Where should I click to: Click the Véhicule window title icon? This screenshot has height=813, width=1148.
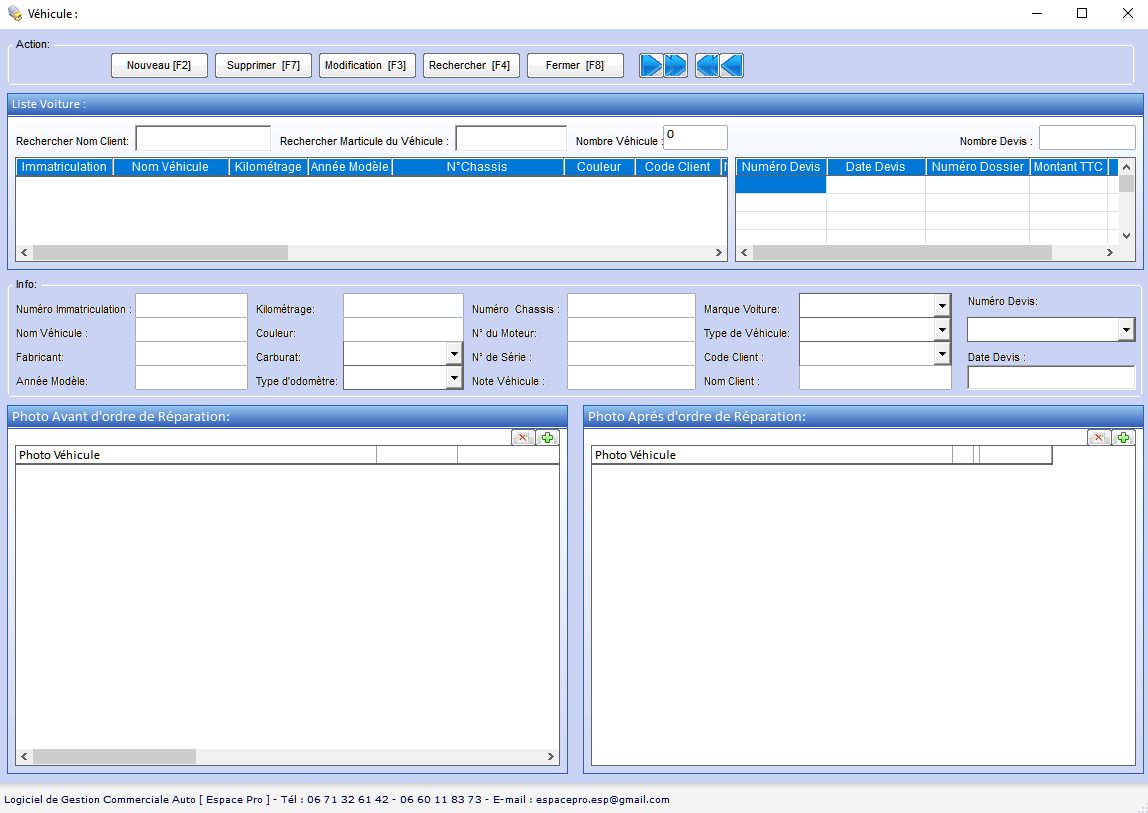15,13
